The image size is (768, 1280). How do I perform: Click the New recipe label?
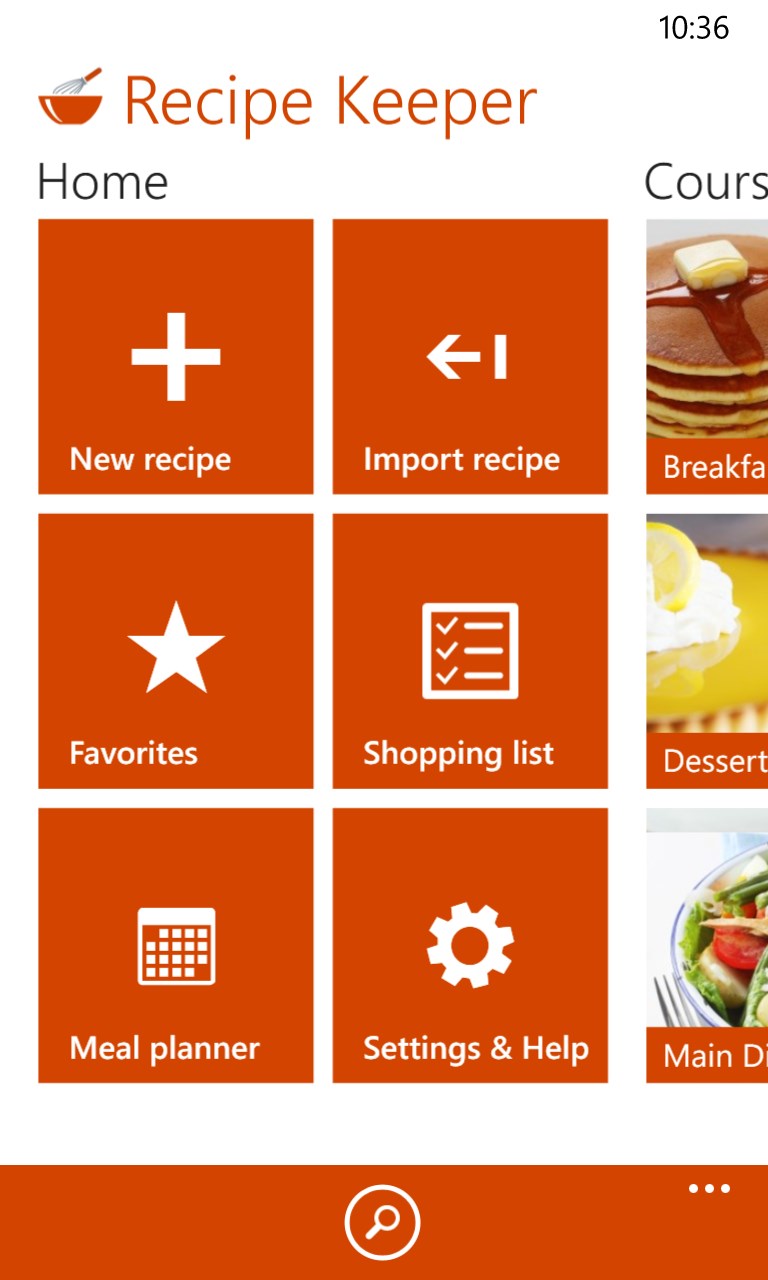coord(150,459)
